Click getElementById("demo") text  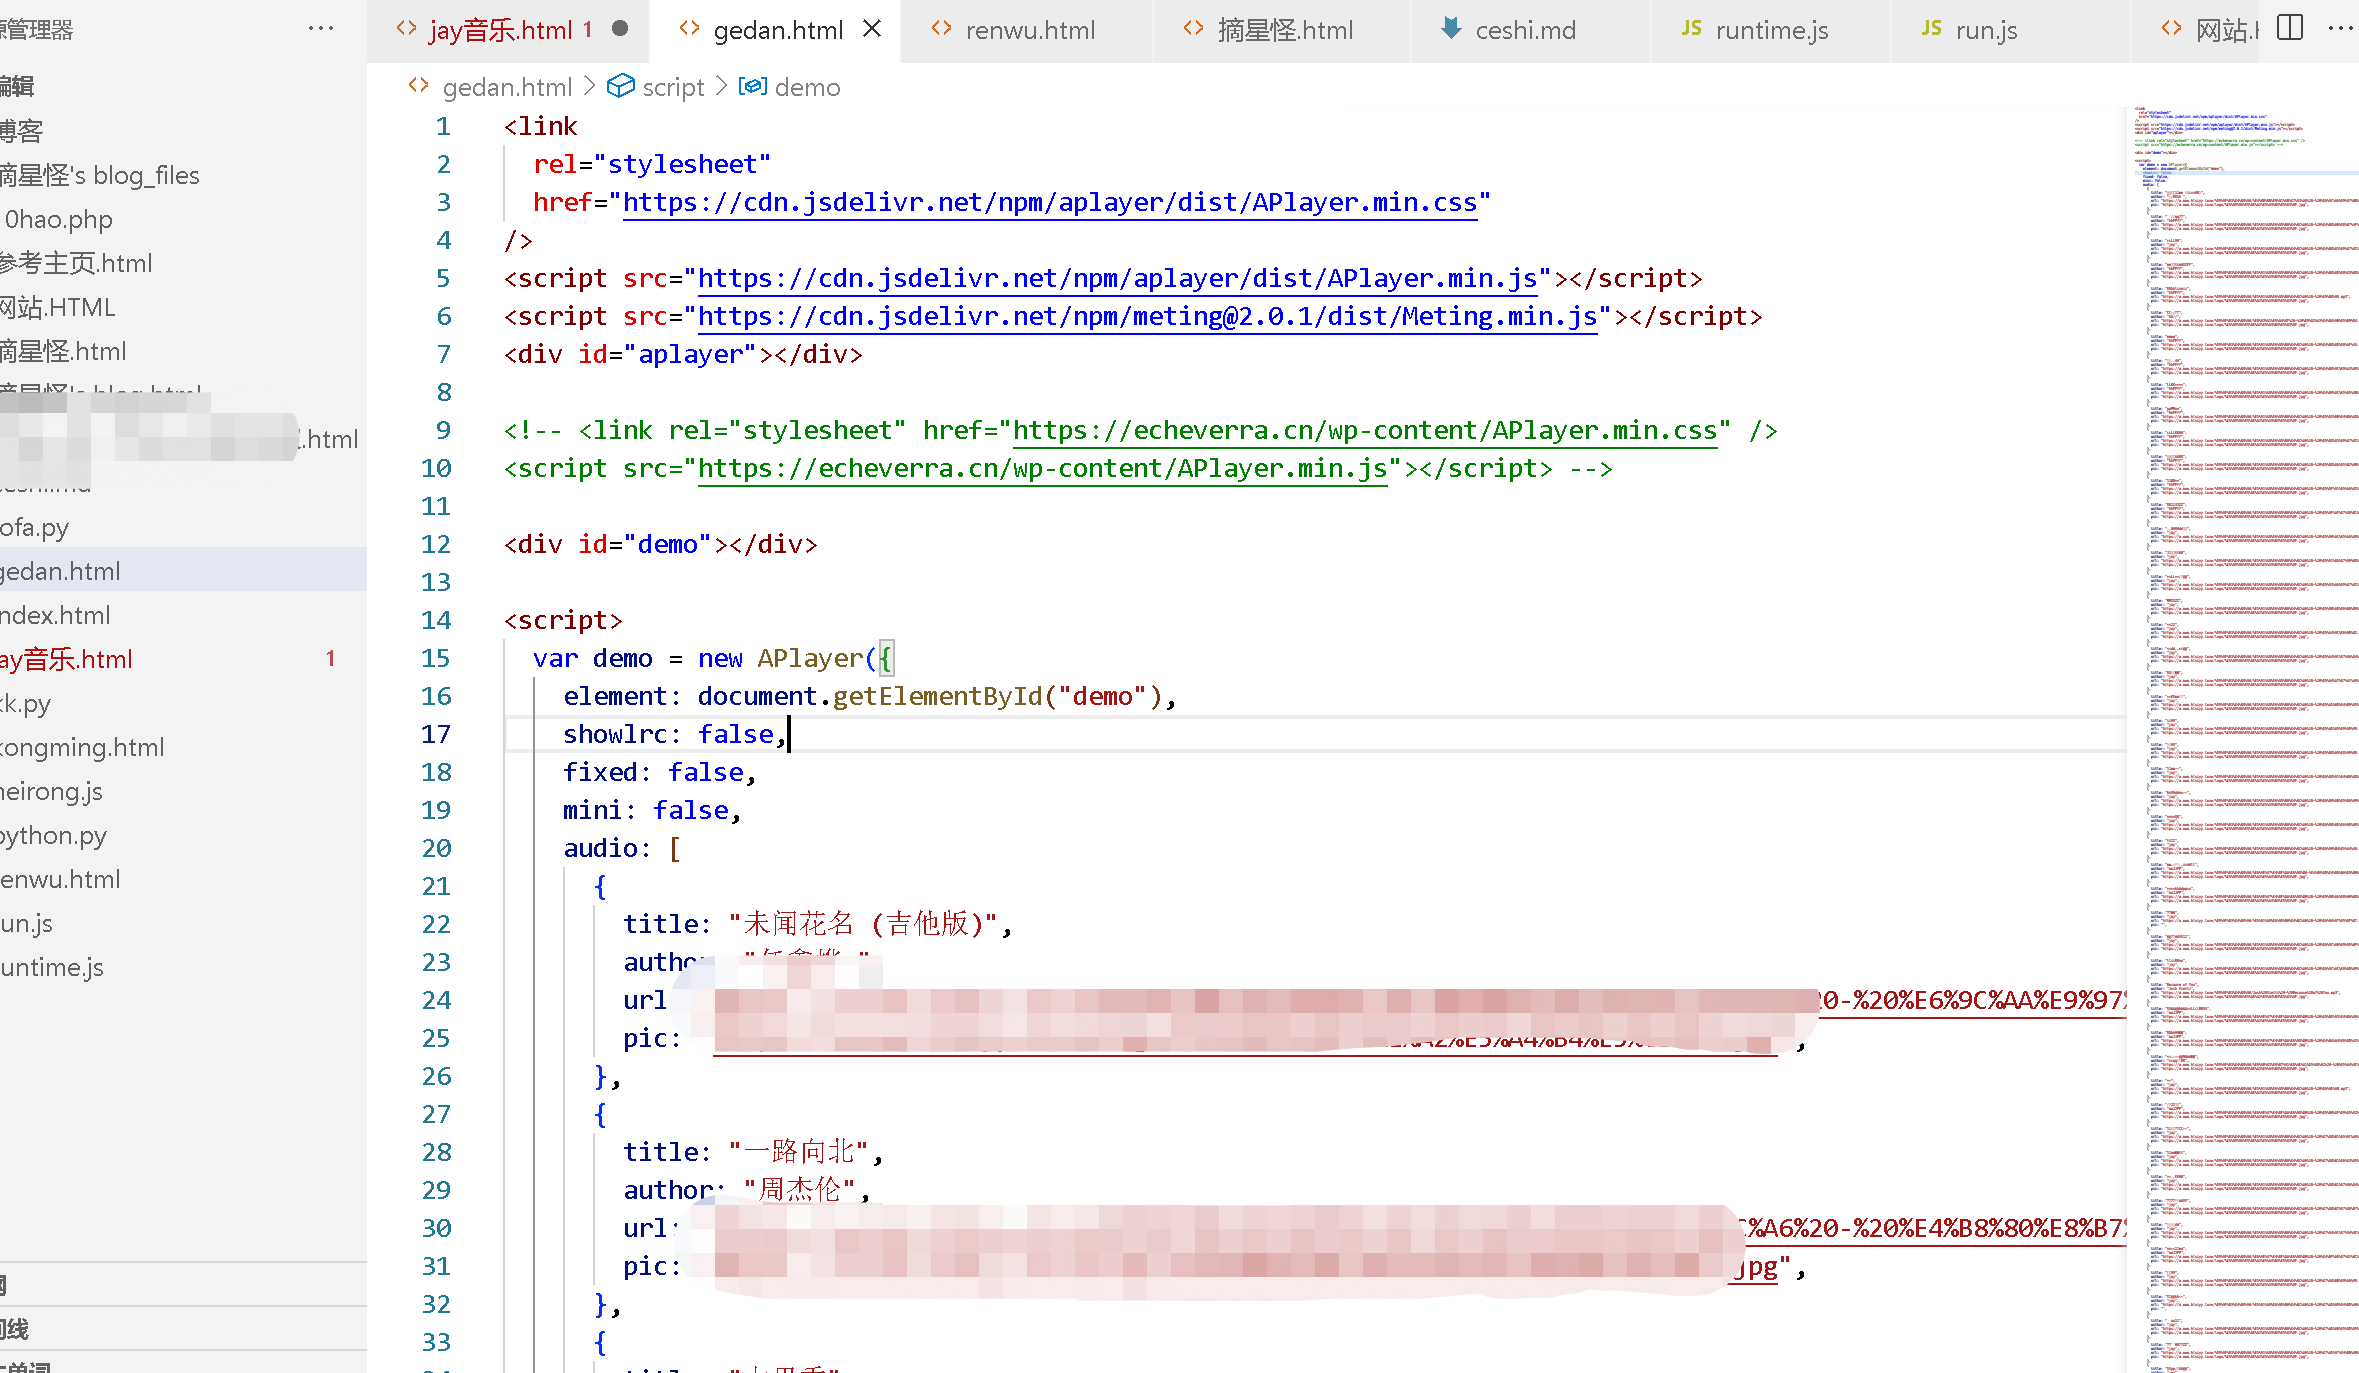tap(998, 696)
